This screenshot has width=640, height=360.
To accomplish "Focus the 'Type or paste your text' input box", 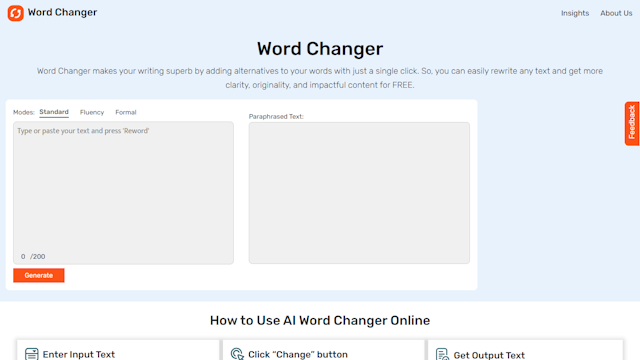I will (123, 193).
